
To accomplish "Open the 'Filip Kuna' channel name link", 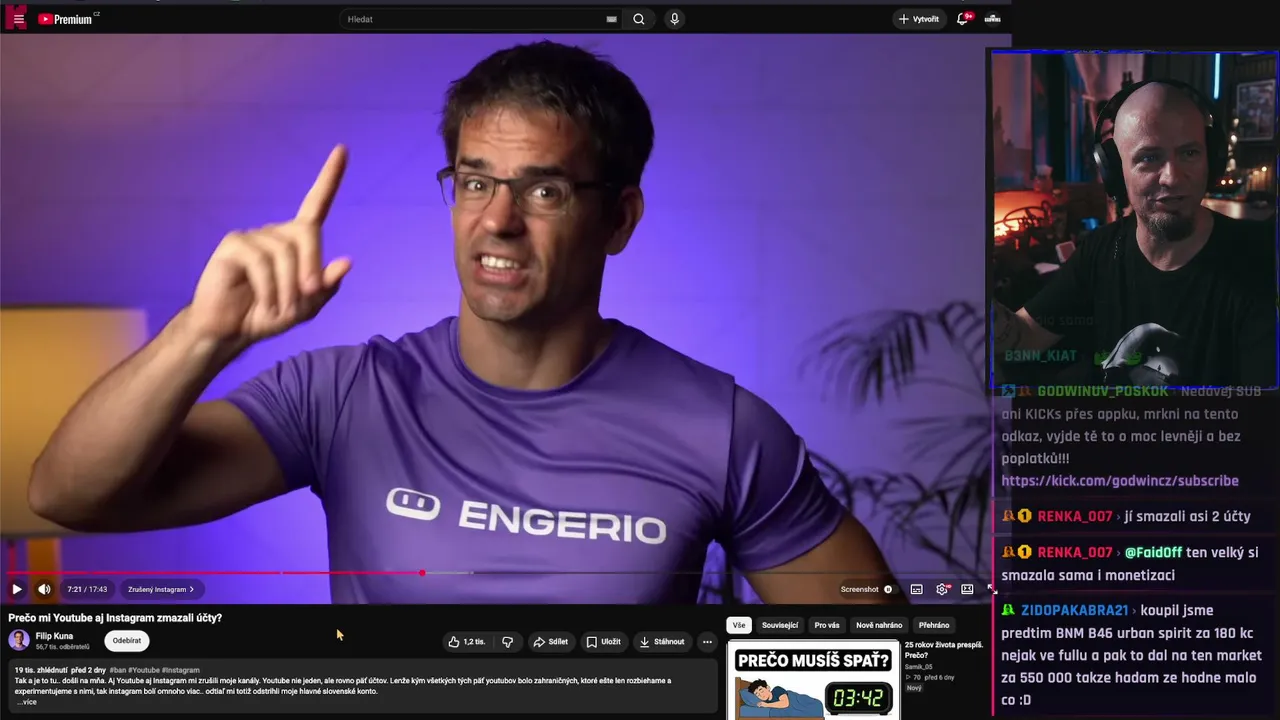I will (54, 636).
